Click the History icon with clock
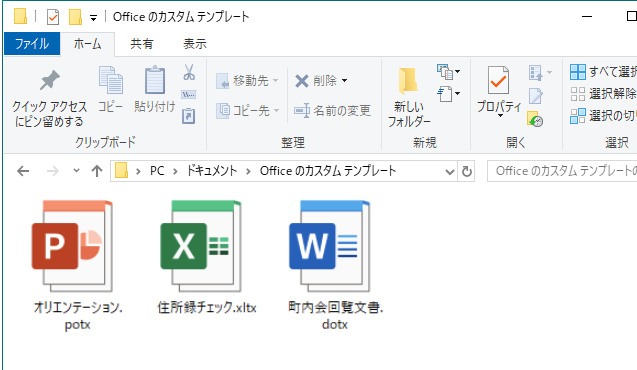Viewport: 637px width, 370px height. 535,119
